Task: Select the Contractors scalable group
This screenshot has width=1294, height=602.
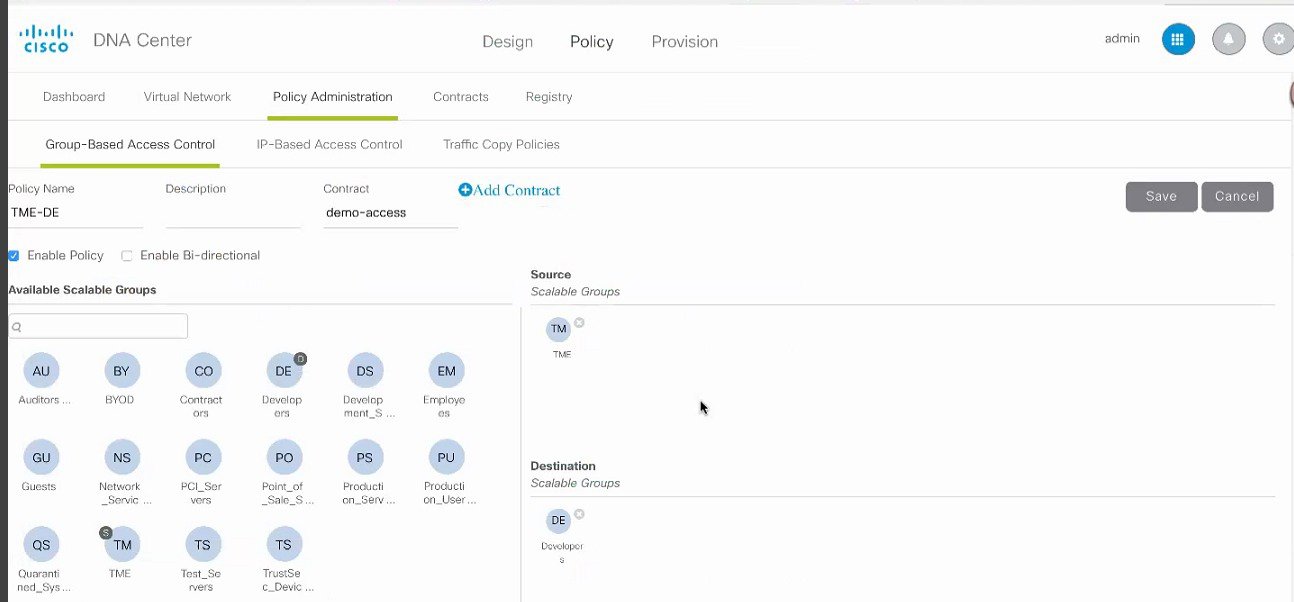Action: 202,370
